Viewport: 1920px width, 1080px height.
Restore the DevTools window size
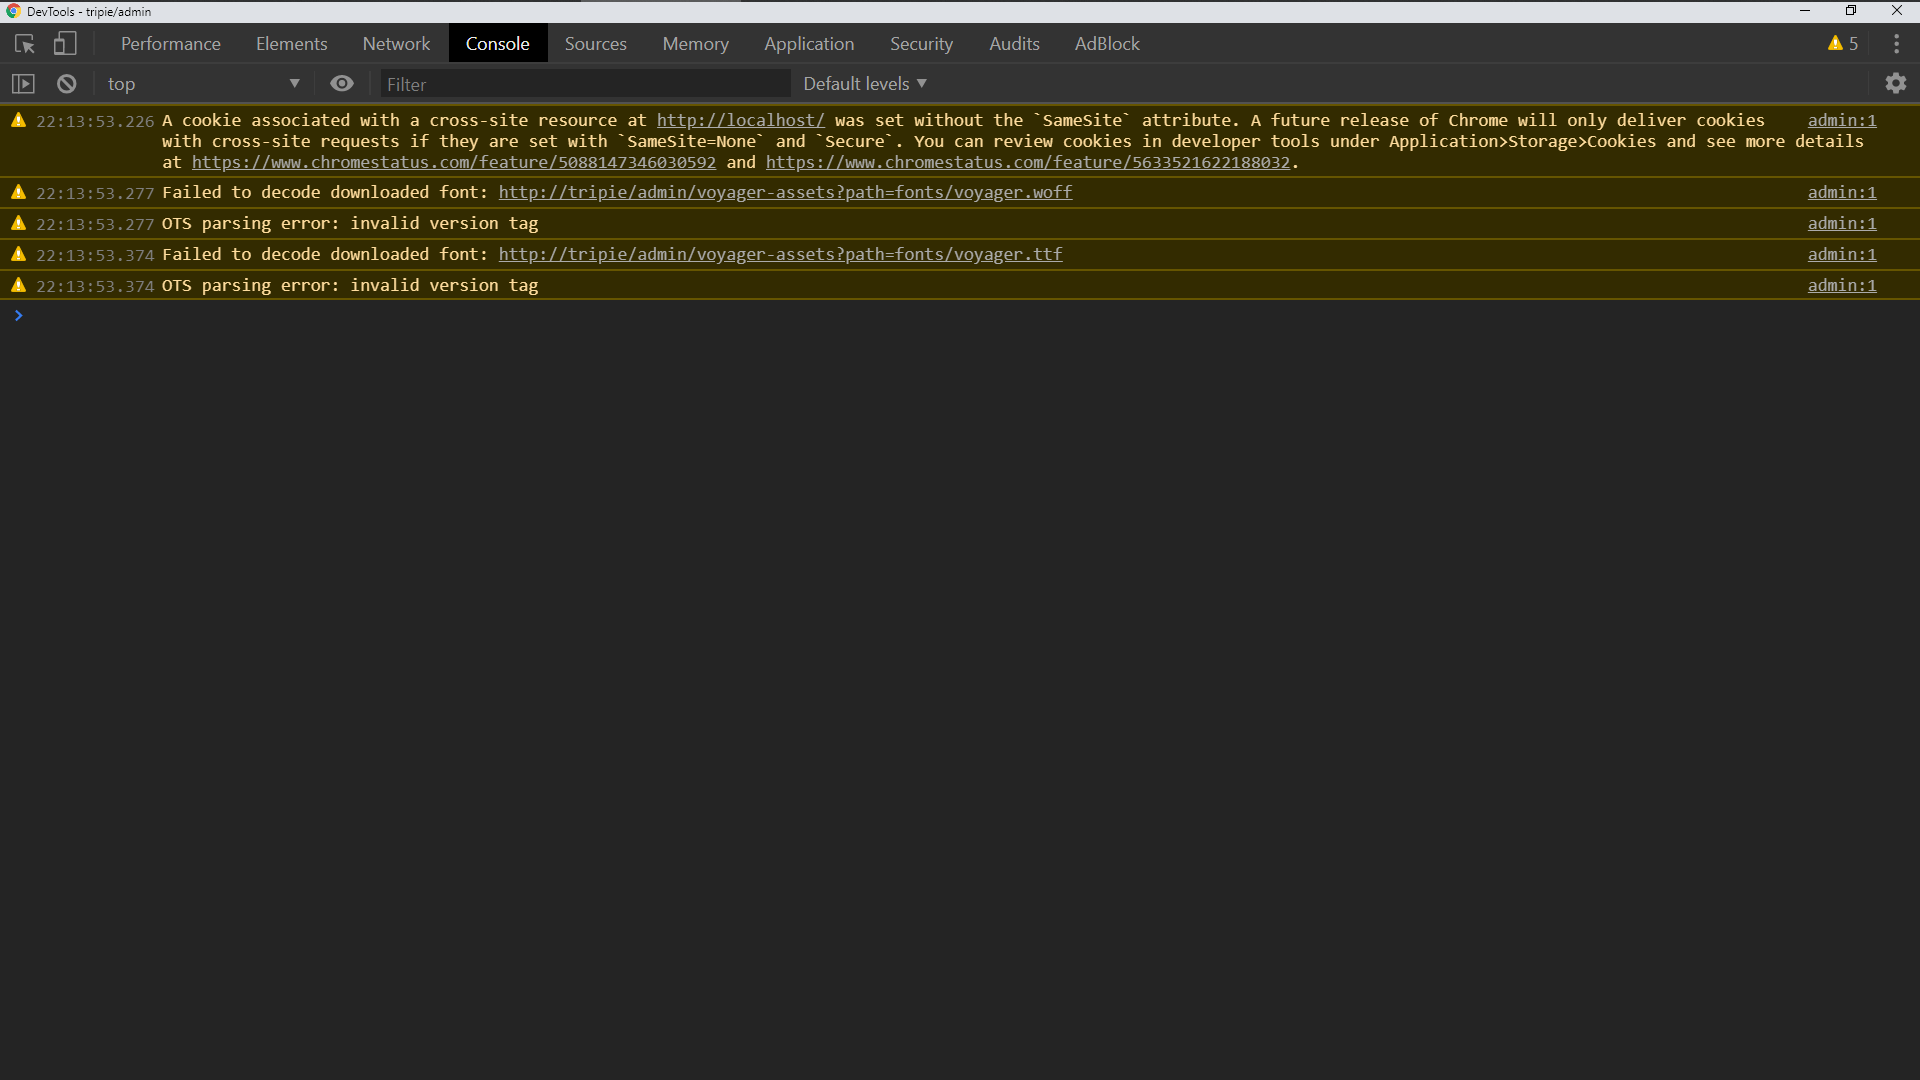click(1851, 11)
